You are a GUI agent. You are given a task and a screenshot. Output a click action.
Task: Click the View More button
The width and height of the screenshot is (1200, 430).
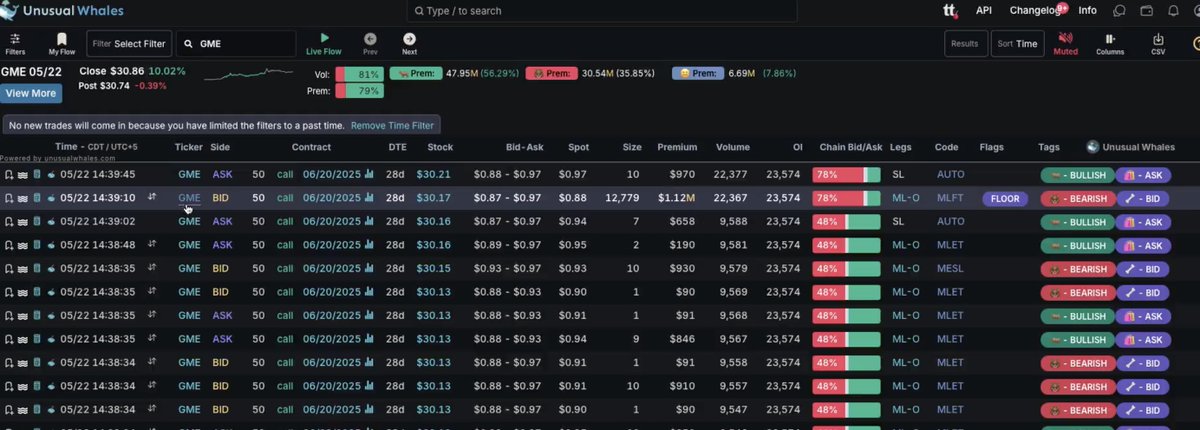(x=31, y=93)
